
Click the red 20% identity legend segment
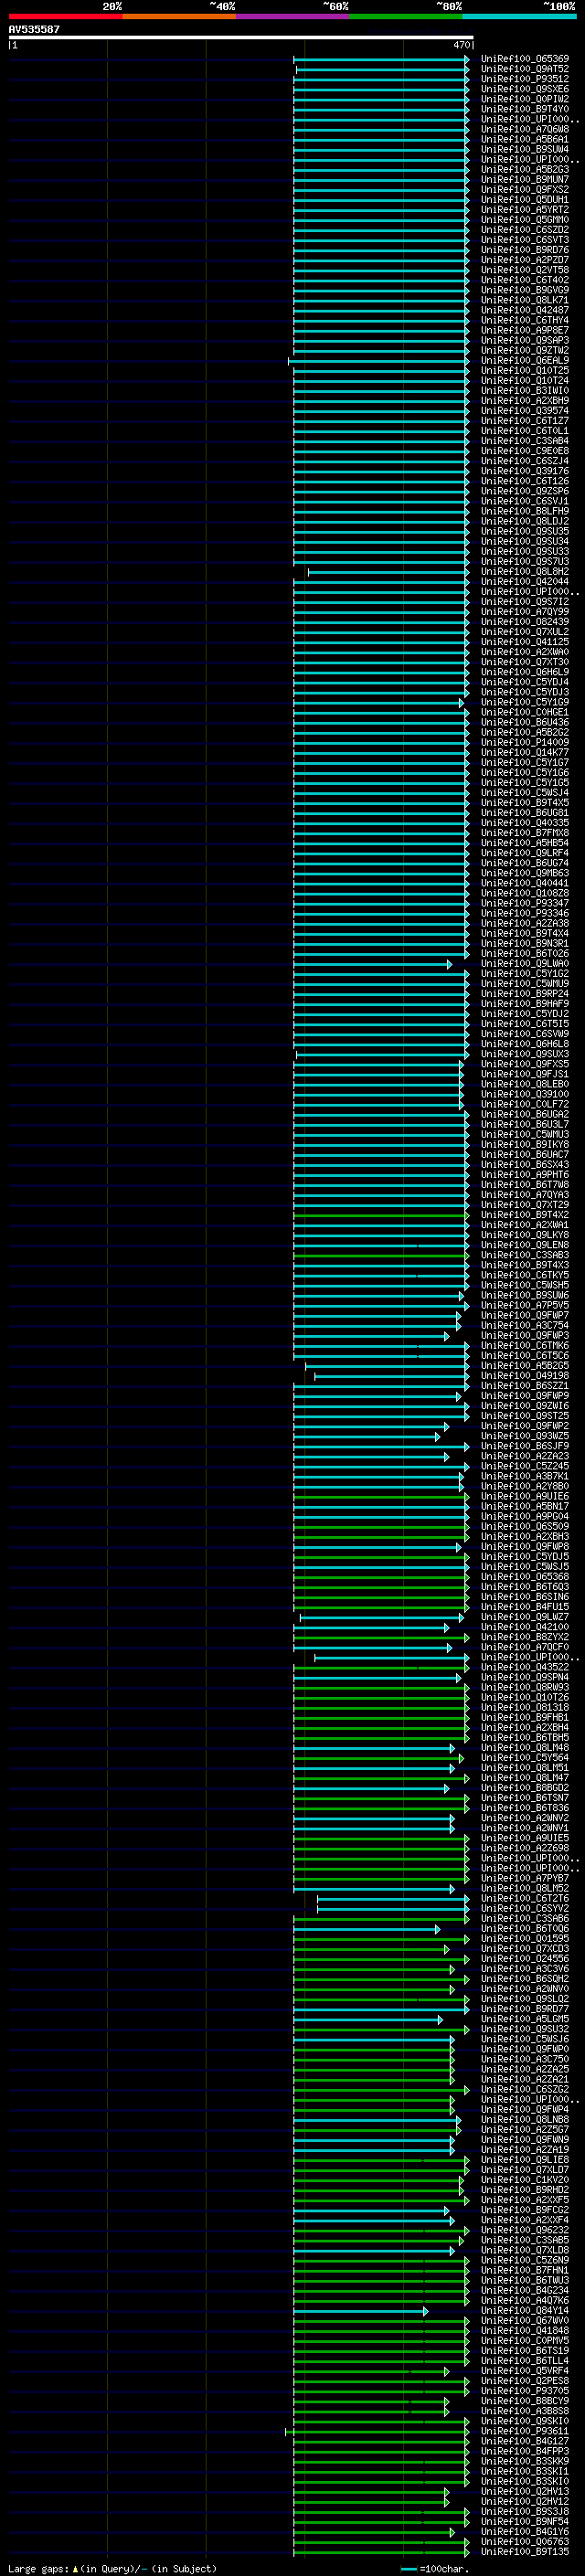click(65, 16)
